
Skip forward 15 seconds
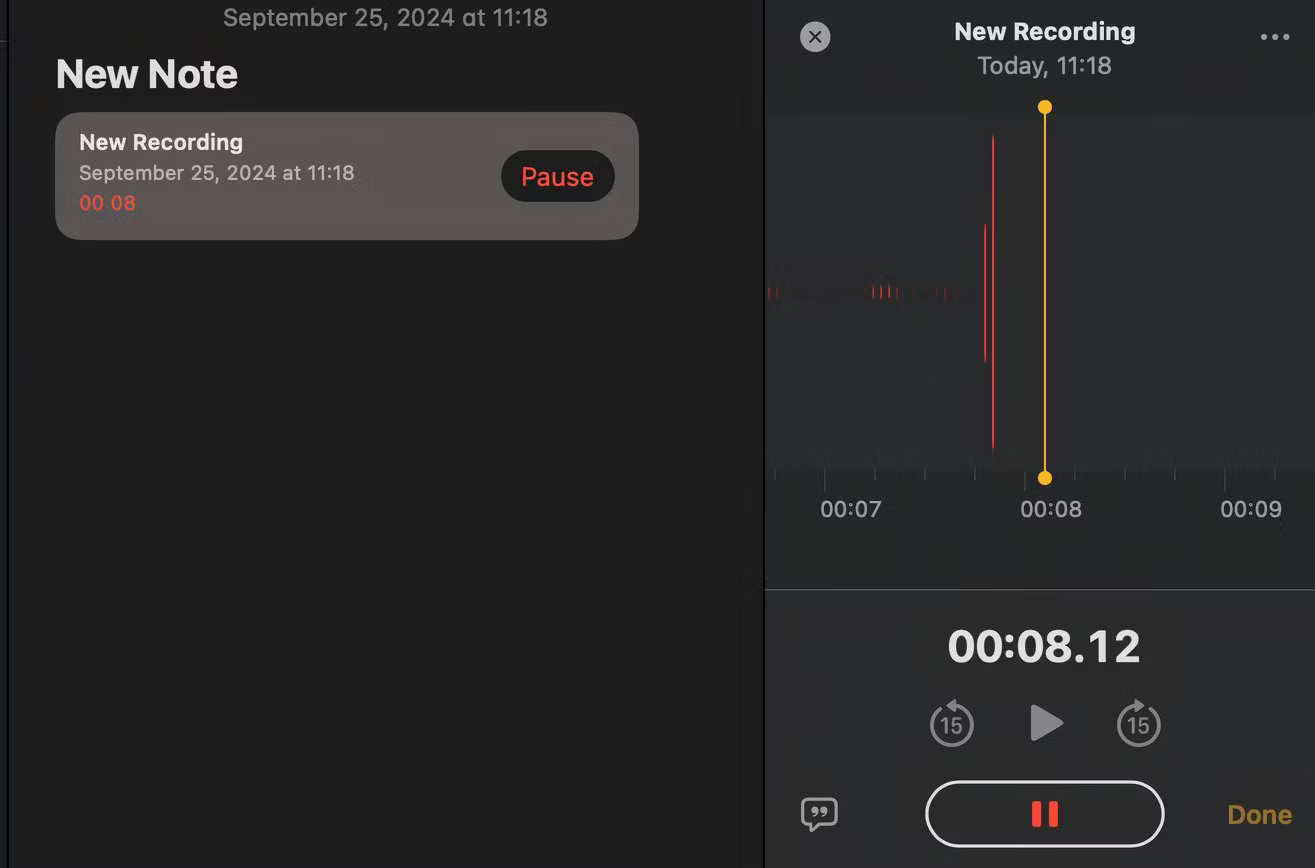point(1138,723)
